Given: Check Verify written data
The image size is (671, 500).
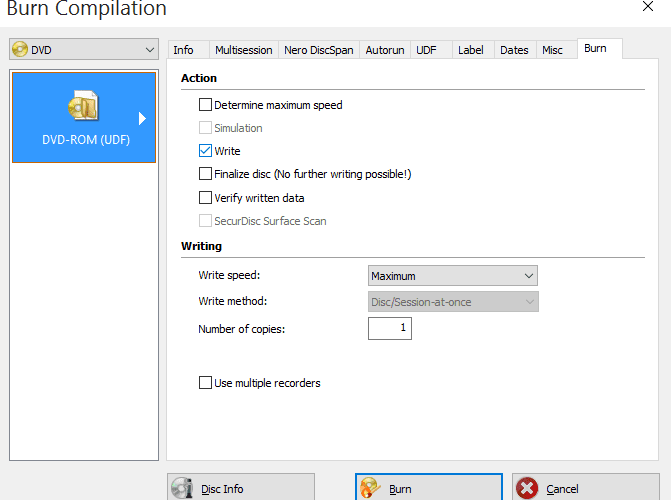Looking at the screenshot, I should pyautogui.click(x=205, y=198).
